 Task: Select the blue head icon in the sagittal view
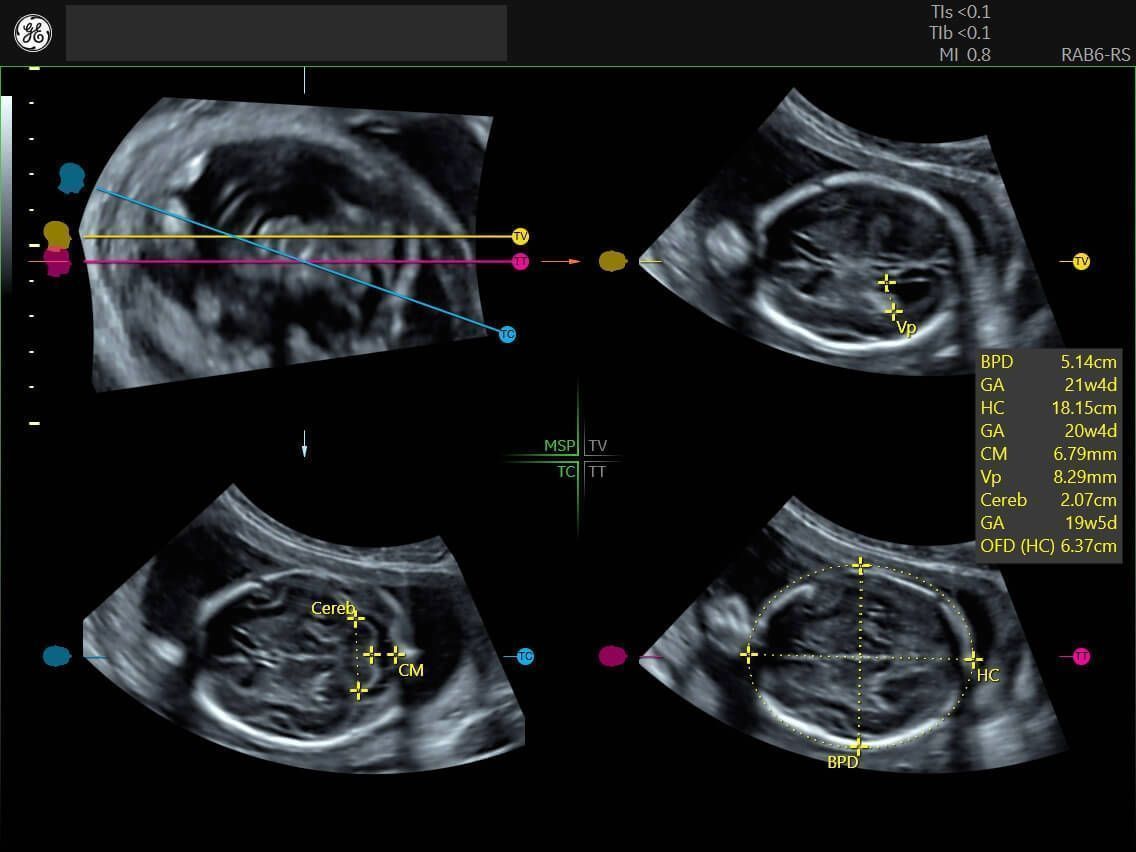pyautogui.click(x=70, y=178)
